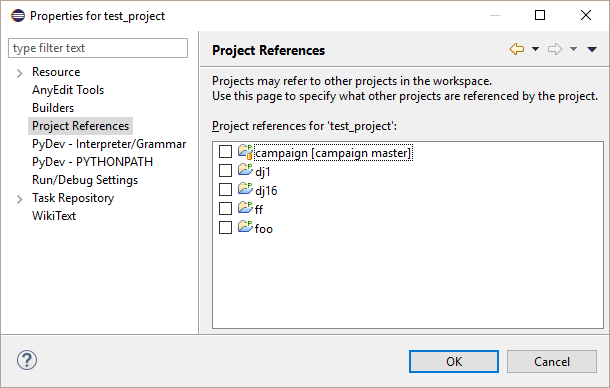Check the campaign project reference checkbox
Viewport: 610px width, 388px height.
pyautogui.click(x=225, y=152)
